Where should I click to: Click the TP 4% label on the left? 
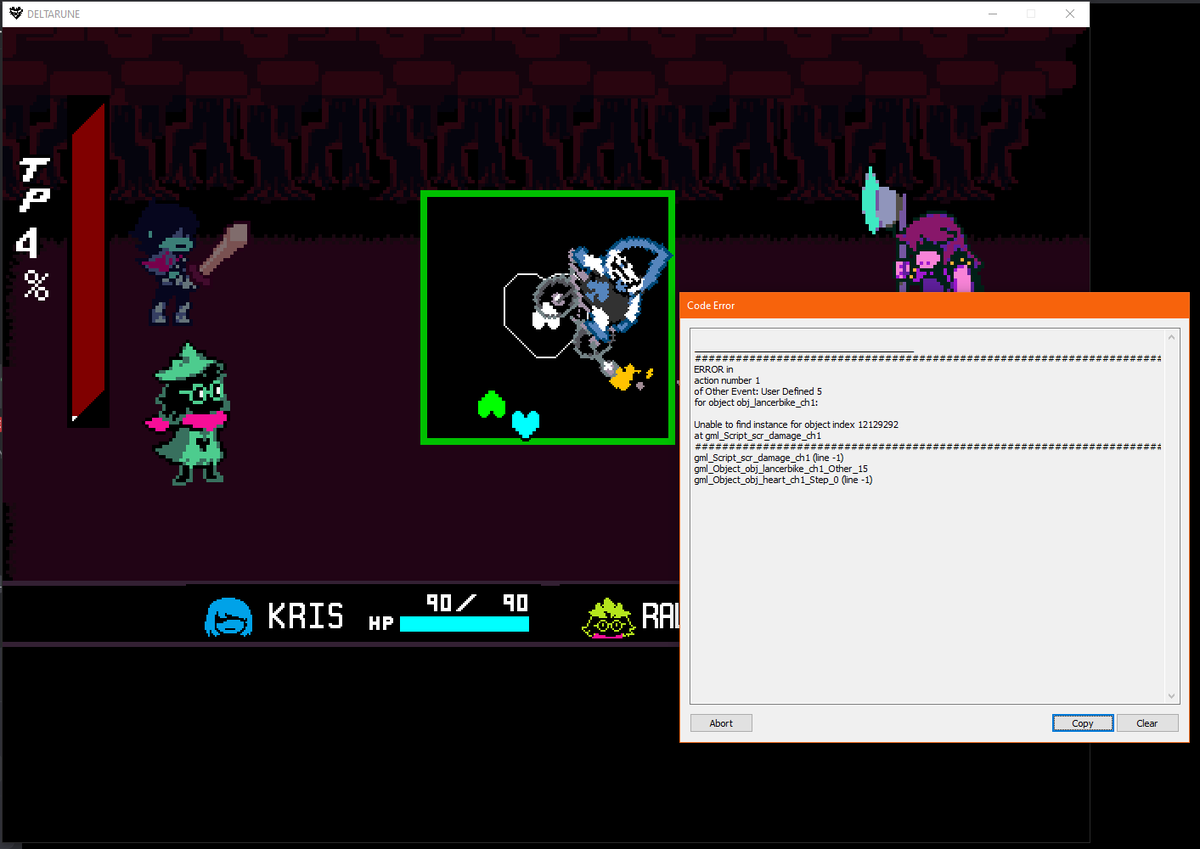(33, 228)
